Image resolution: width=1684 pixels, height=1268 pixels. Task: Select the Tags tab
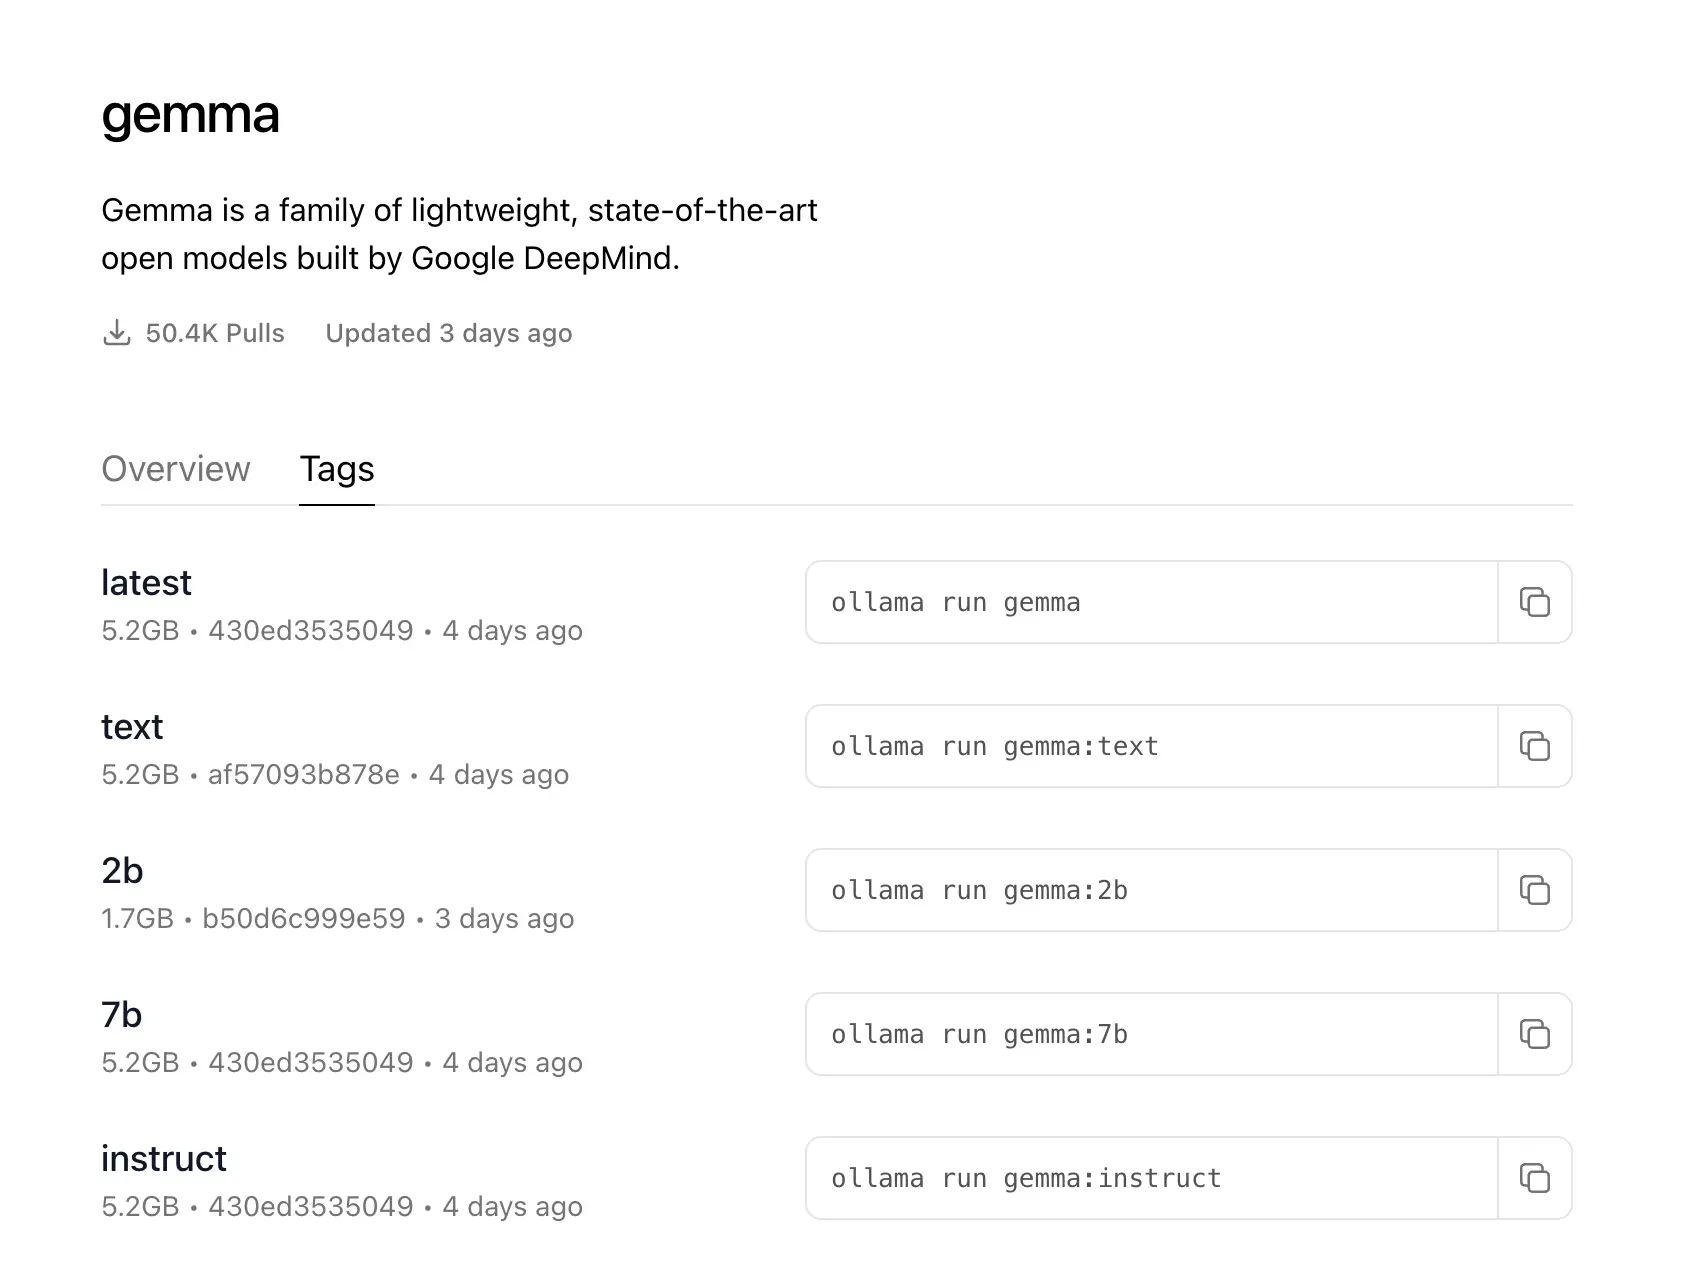(337, 469)
